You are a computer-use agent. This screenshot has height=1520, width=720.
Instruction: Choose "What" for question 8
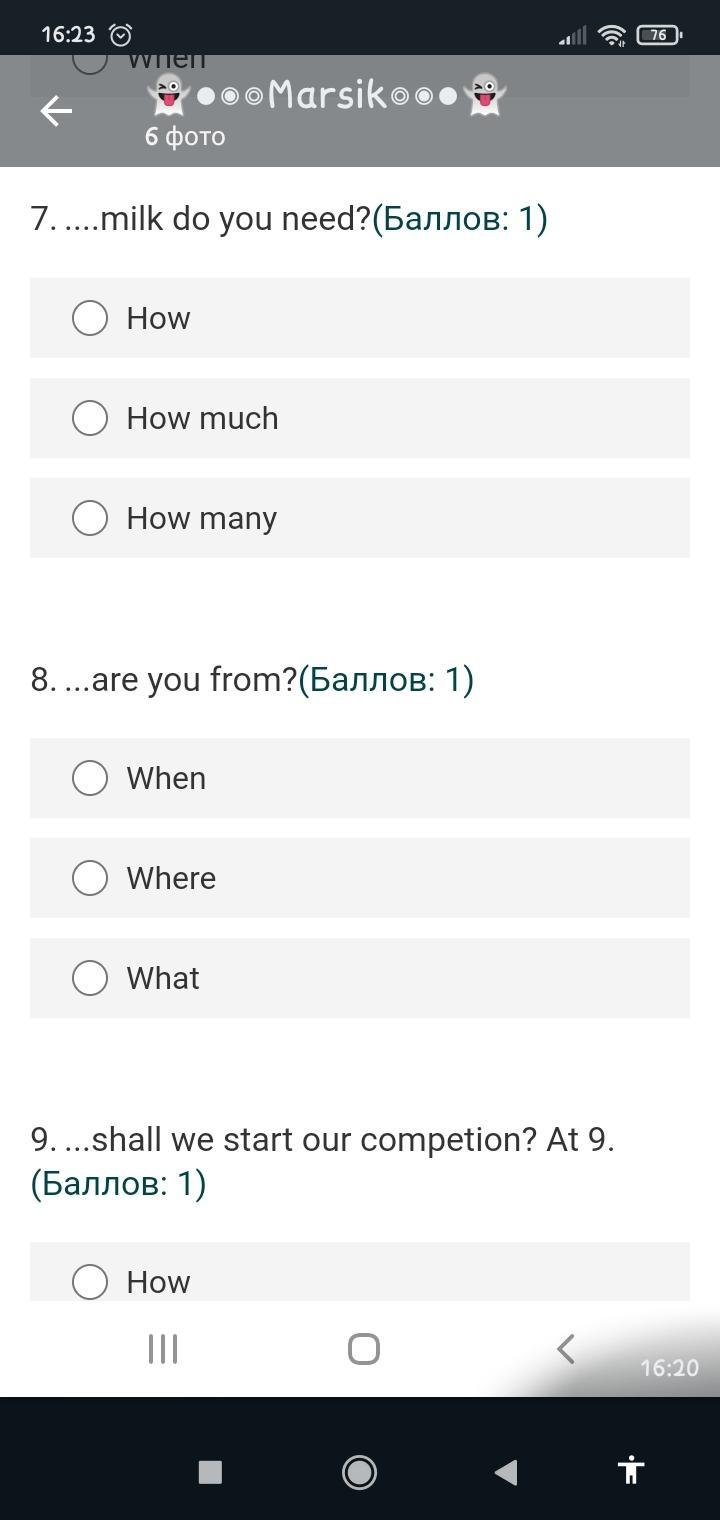90,978
